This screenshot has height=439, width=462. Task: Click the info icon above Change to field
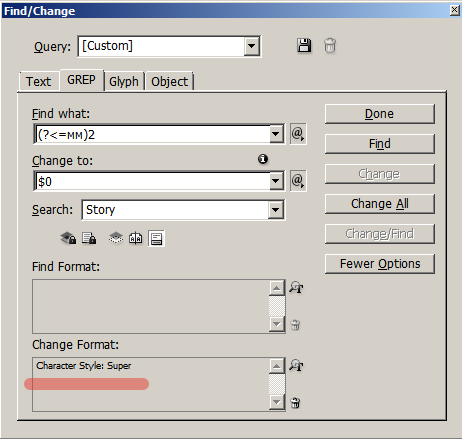263,159
